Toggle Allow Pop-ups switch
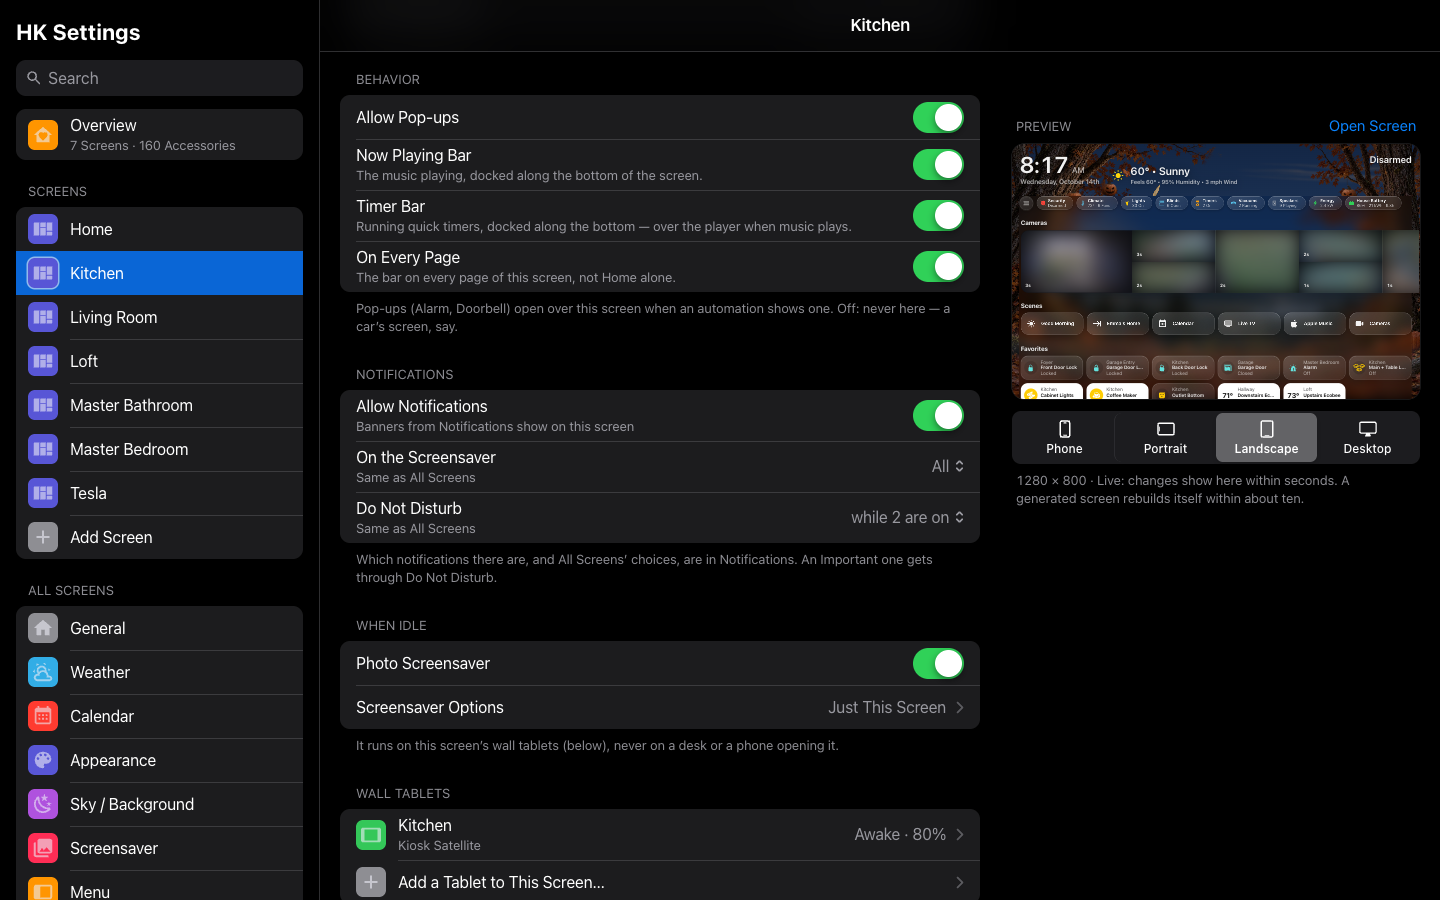Screen dimensions: 1440x900 pos(938,117)
